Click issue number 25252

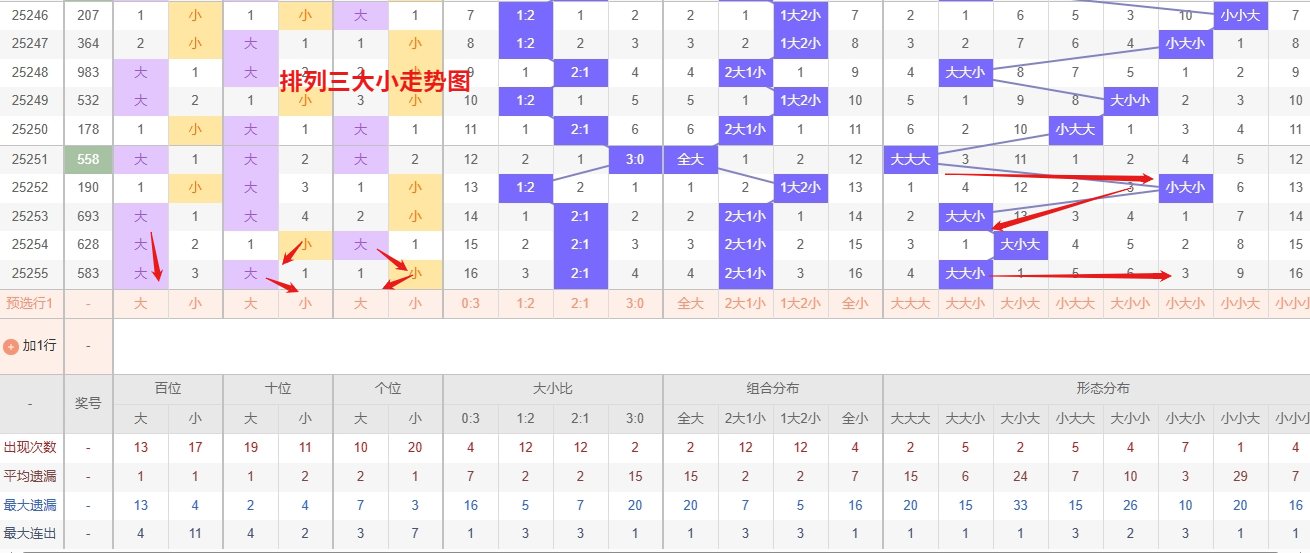click(x=30, y=187)
